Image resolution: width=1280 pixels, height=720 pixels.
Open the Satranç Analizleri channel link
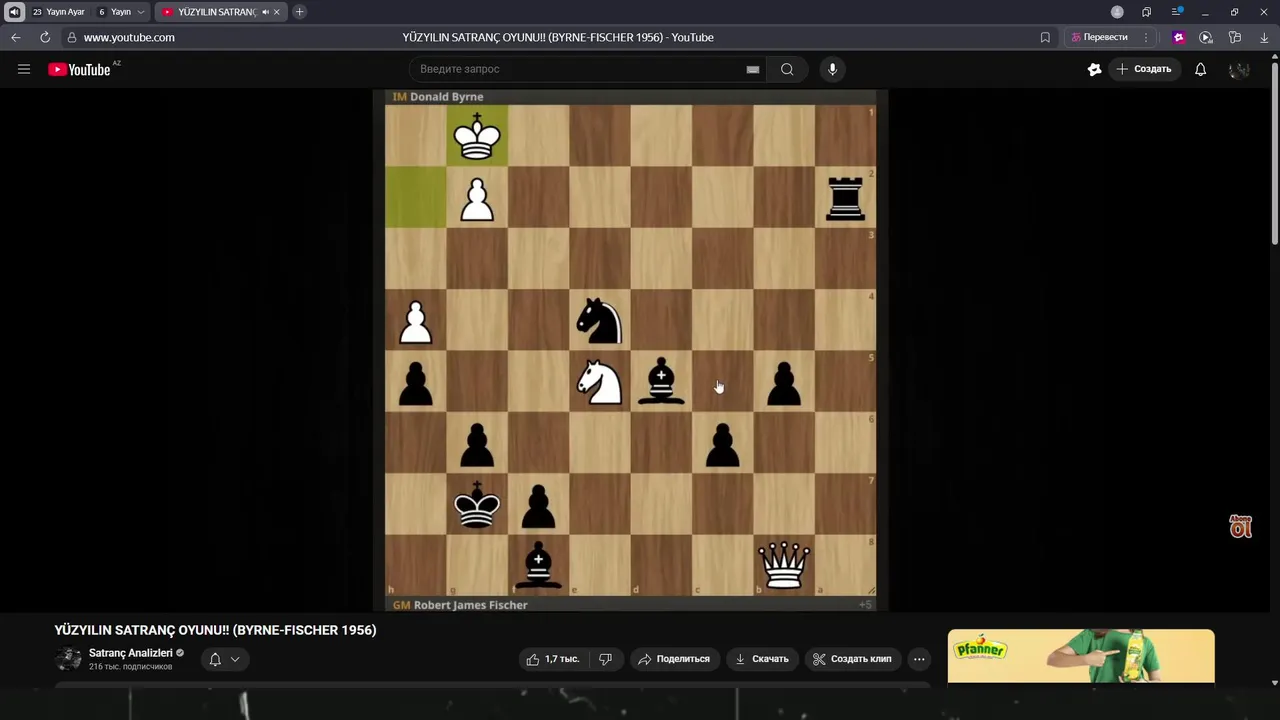[x=131, y=653]
